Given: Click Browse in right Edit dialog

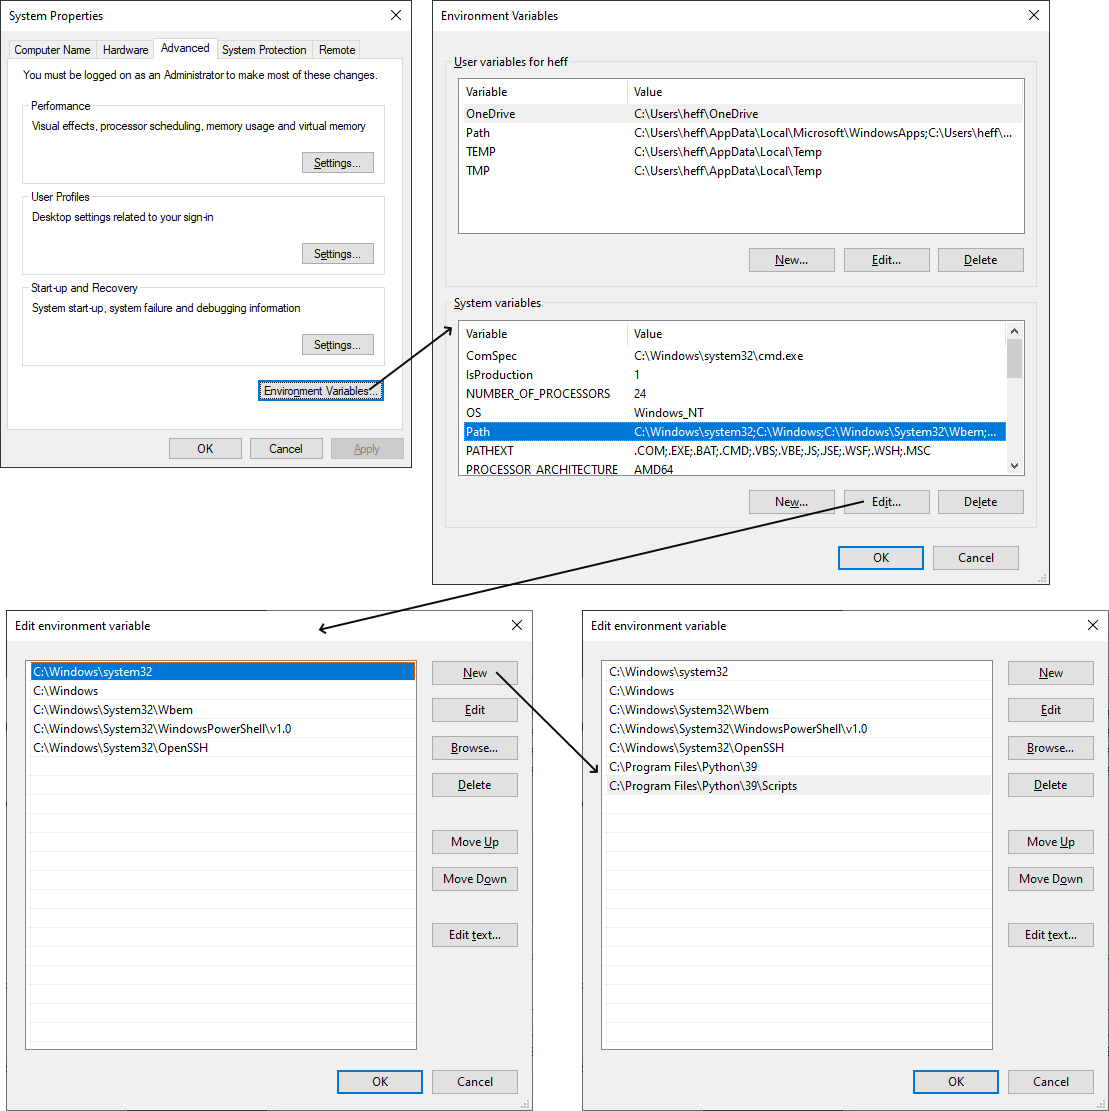Looking at the screenshot, I should 1050,748.
